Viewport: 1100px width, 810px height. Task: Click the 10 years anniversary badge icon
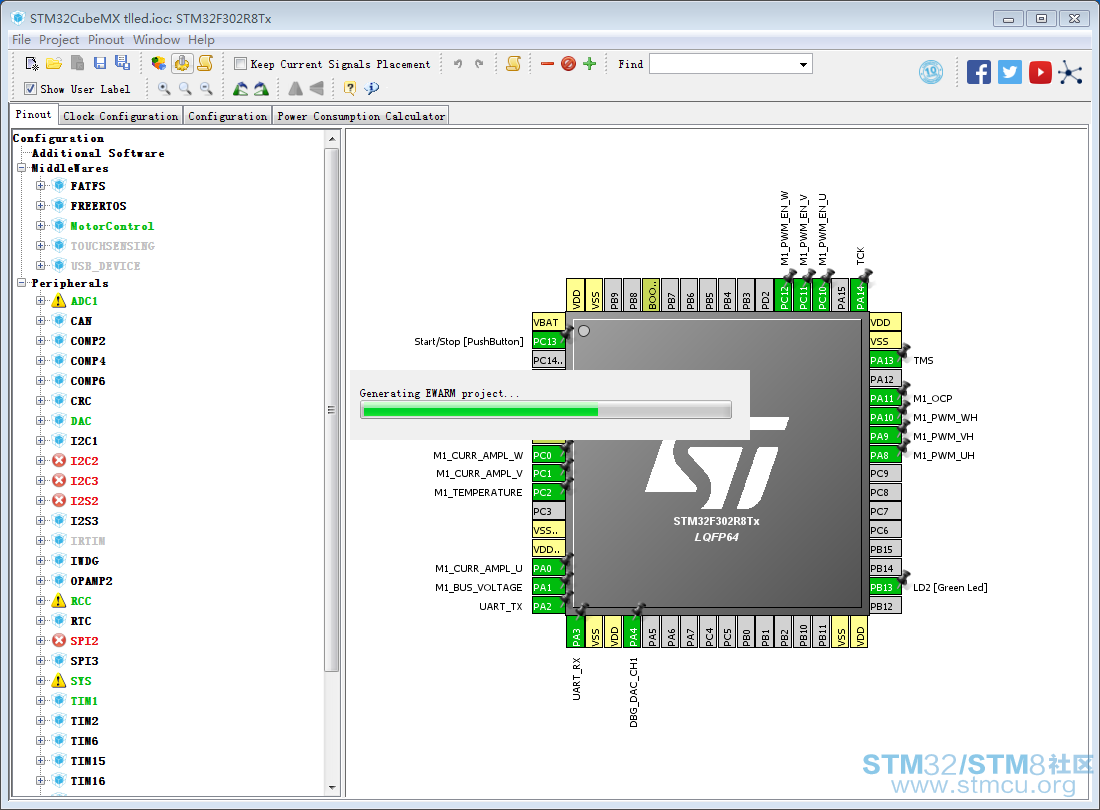click(931, 72)
